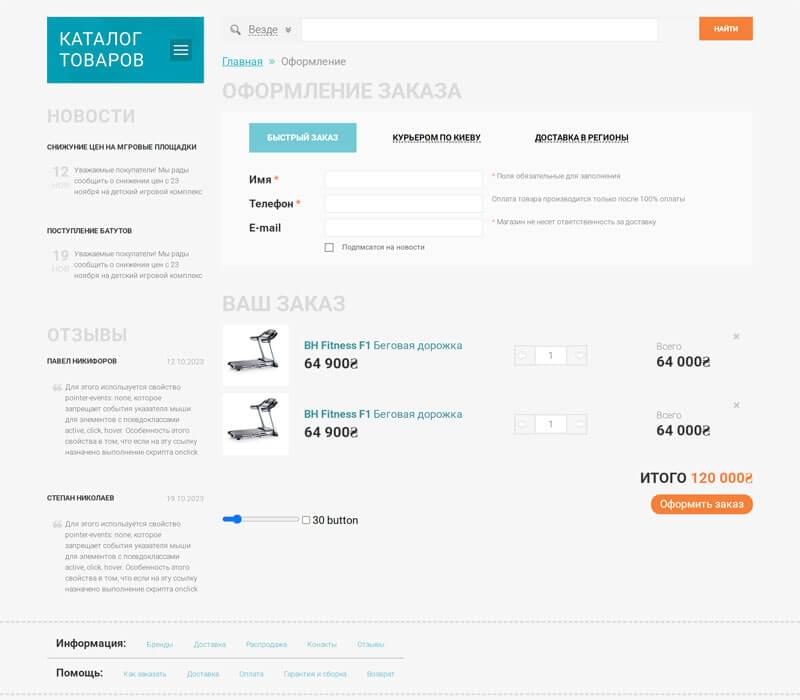This screenshot has height=700, width=800.
Task: Increase quantity of the first treadmill
Action: pos(577,355)
